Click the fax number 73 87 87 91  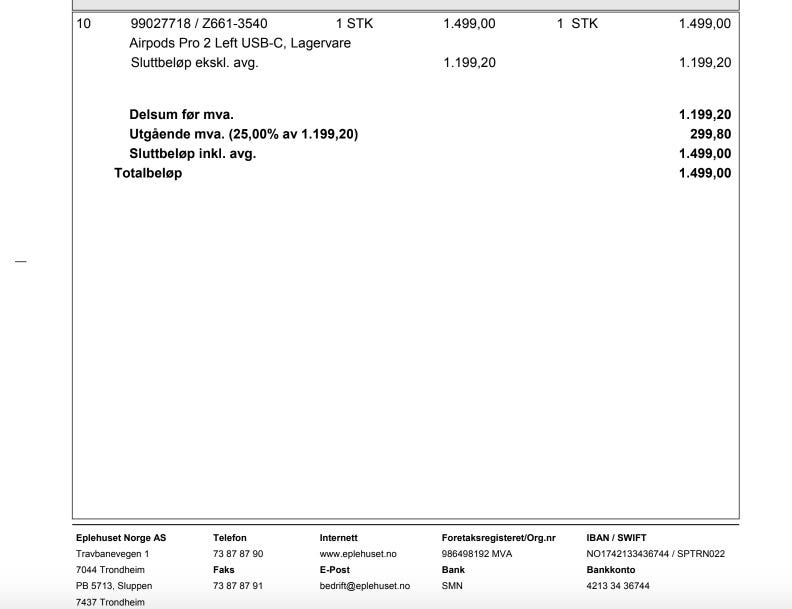[238, 586]
